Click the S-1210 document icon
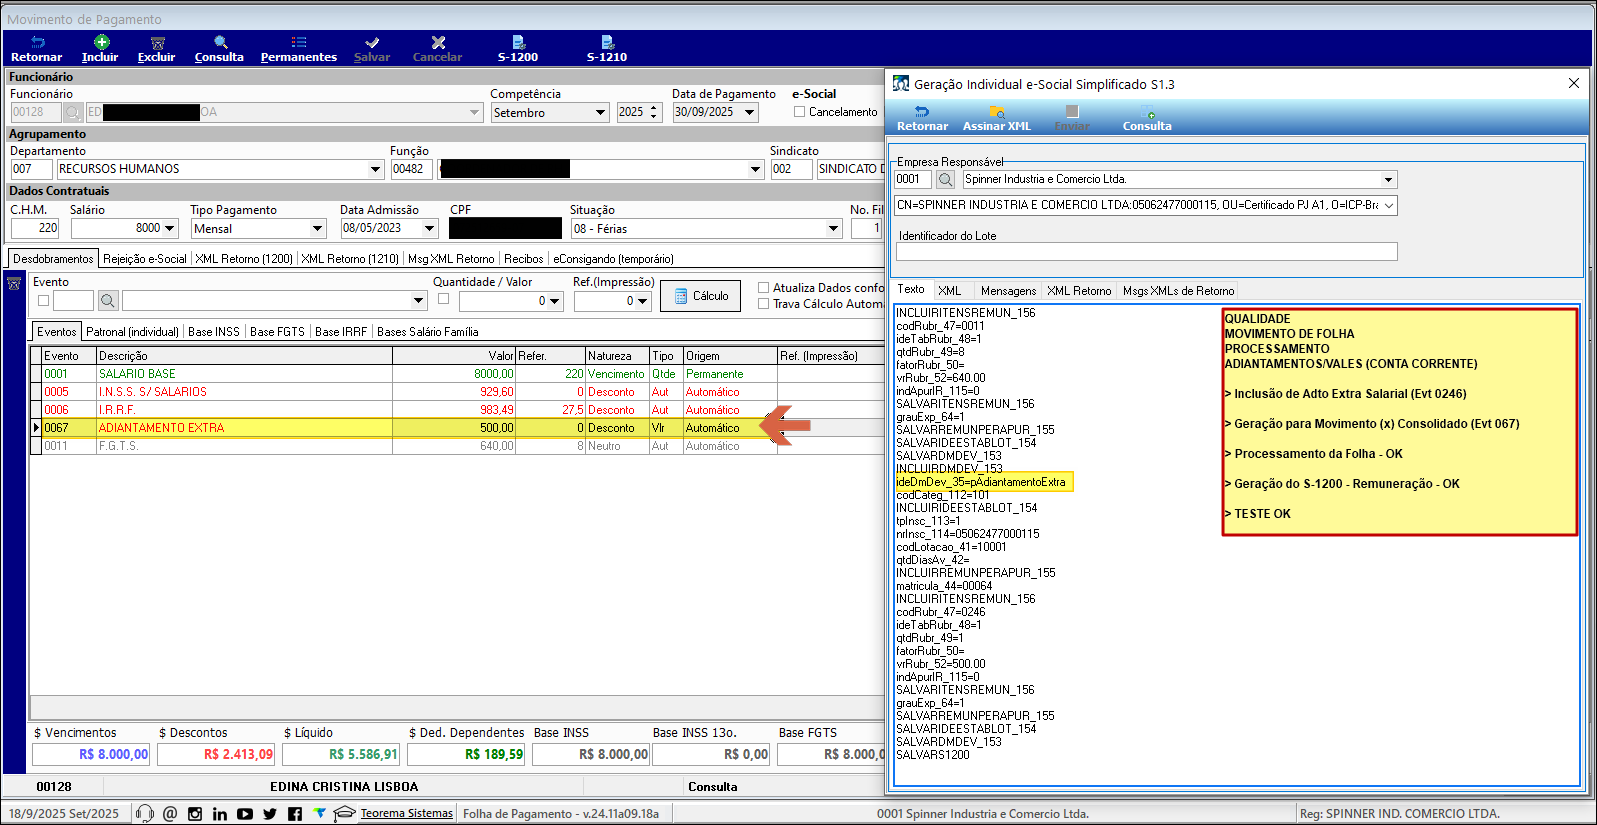1597x825 pixels. [x=606, y=43]
